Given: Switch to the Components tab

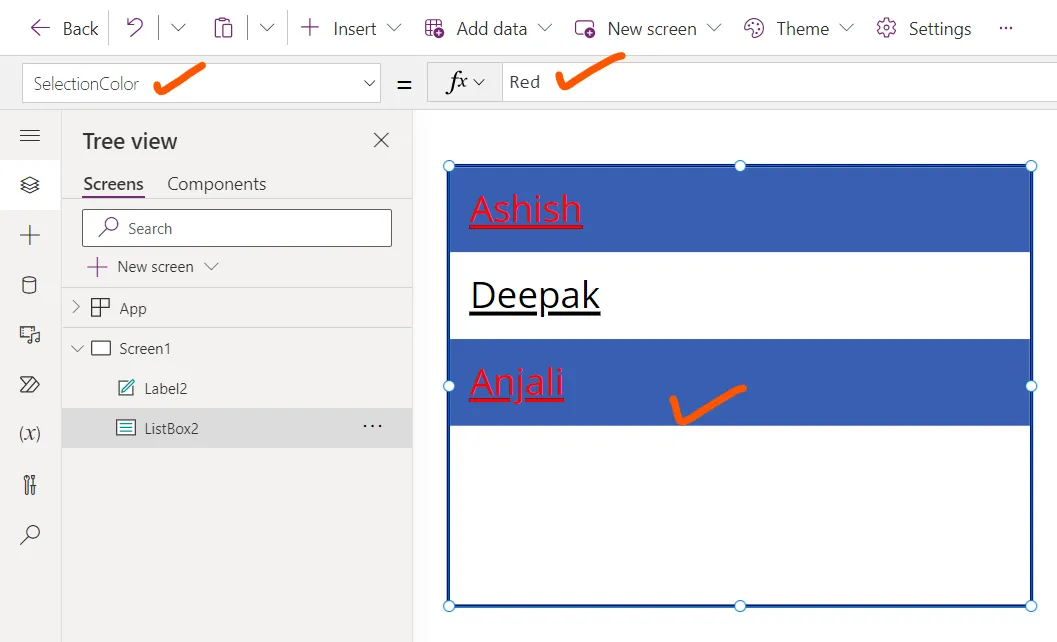Looking at the screenshot, I should (x=216, y=184).
